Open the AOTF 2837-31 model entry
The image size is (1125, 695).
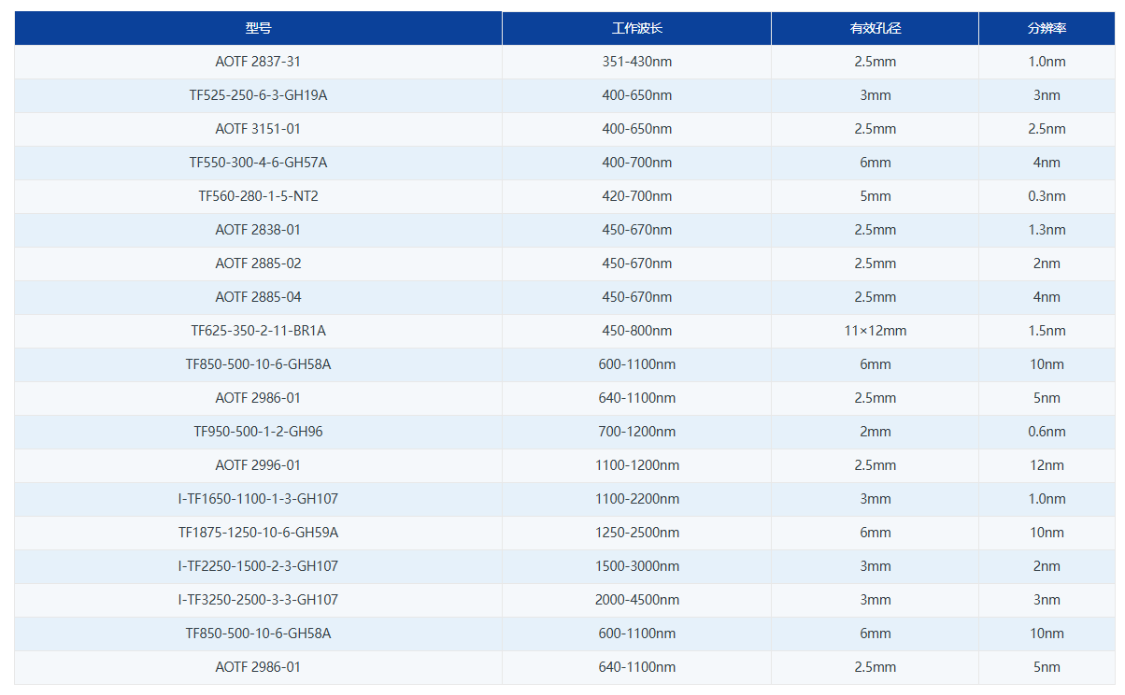258,62
